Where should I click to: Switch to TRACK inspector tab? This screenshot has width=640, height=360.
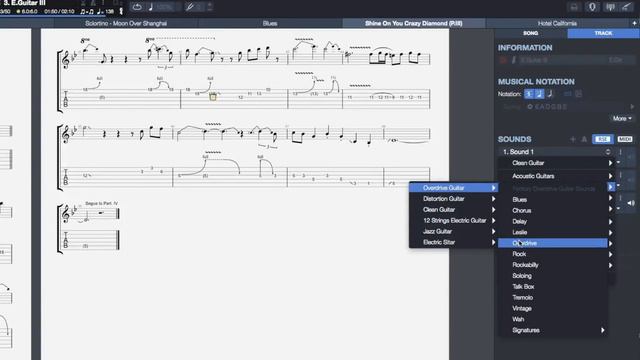click(x=603, y=33)
